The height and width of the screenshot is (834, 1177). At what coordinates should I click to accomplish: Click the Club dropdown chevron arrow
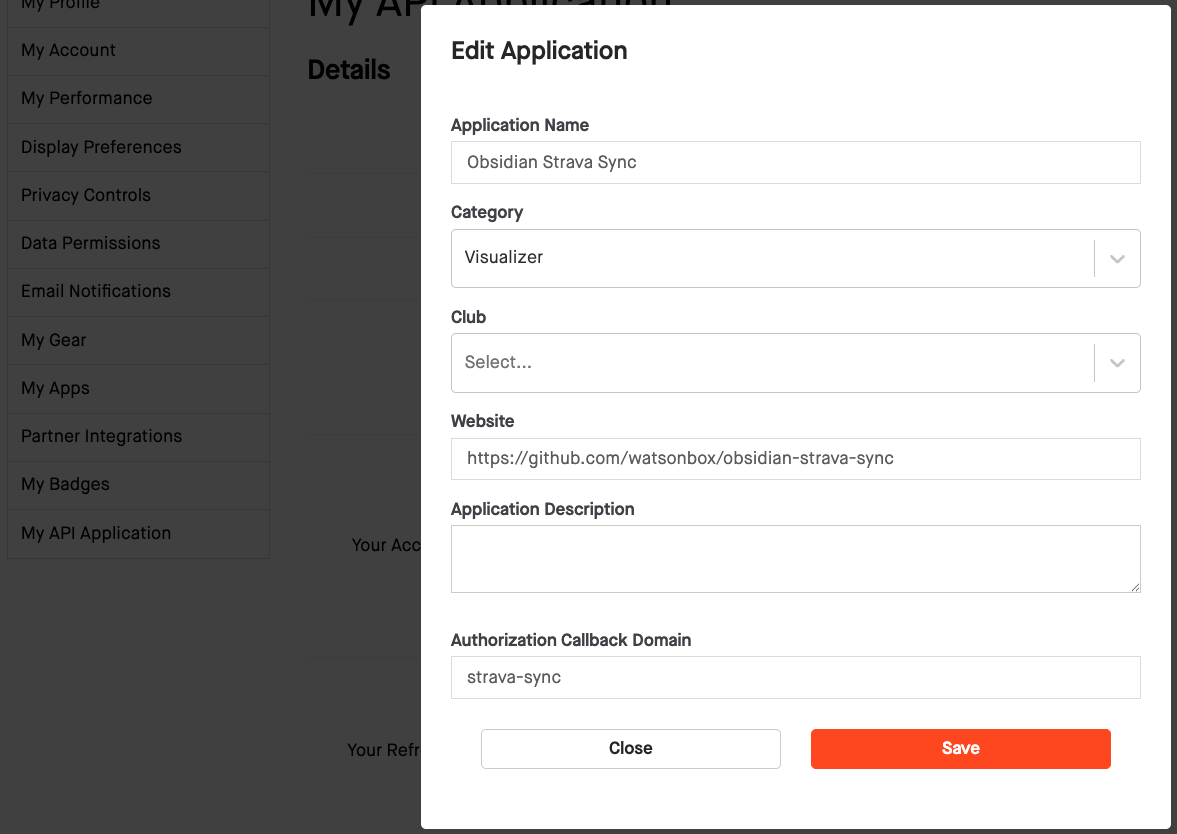1117,363
